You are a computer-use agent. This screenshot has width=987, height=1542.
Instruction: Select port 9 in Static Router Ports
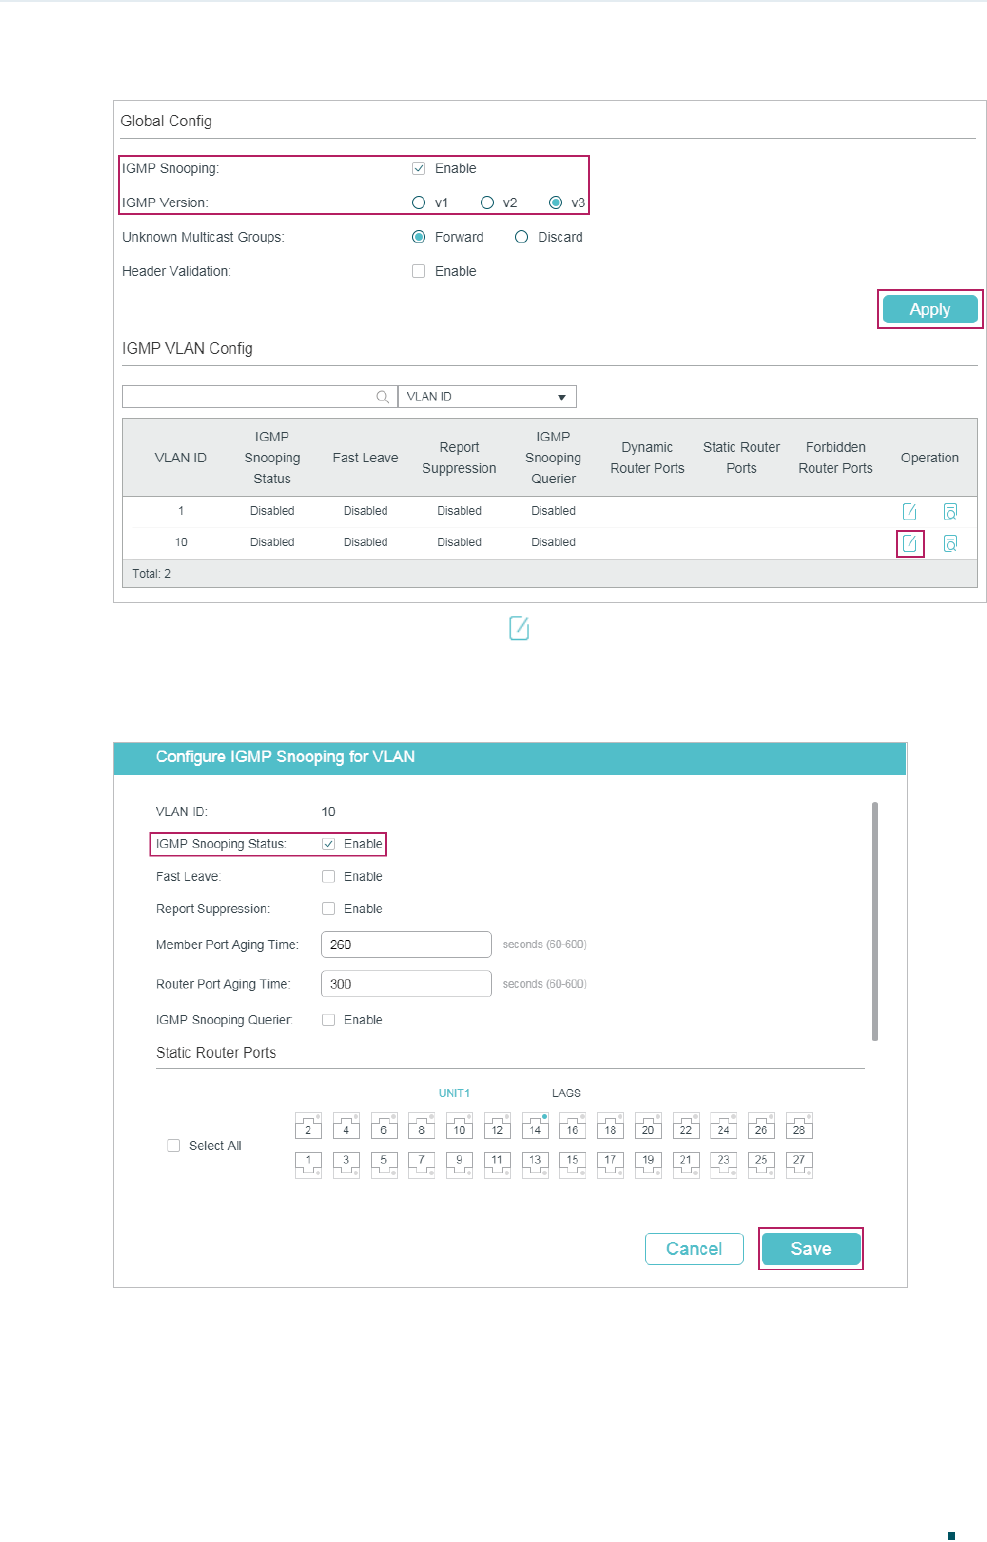click(x=459, y=1165)
